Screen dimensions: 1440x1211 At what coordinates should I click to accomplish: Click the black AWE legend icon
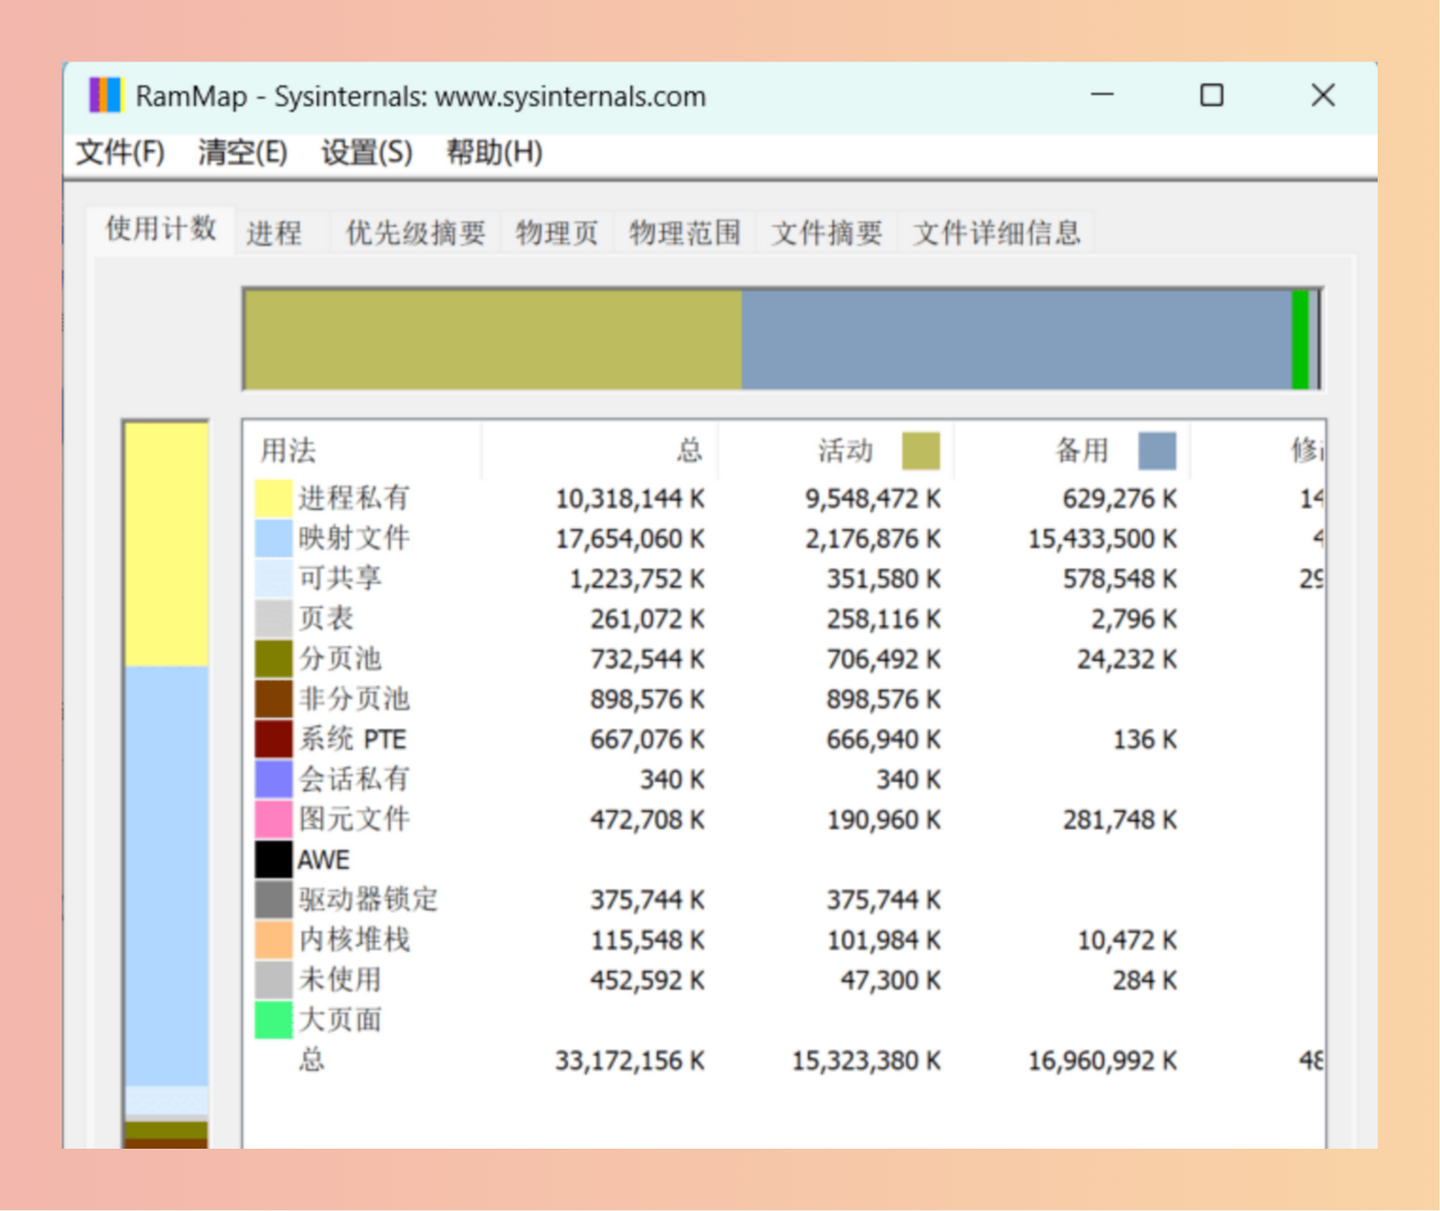coord(272,858)
